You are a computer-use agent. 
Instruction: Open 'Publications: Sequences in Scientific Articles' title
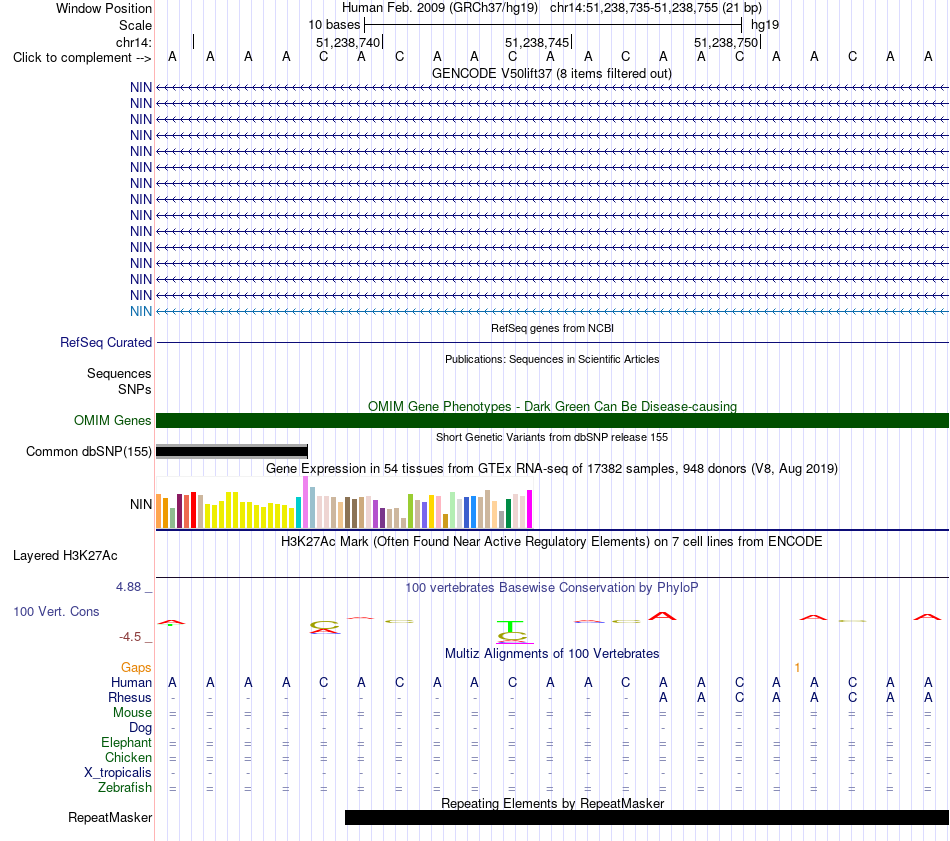[552, 359]
